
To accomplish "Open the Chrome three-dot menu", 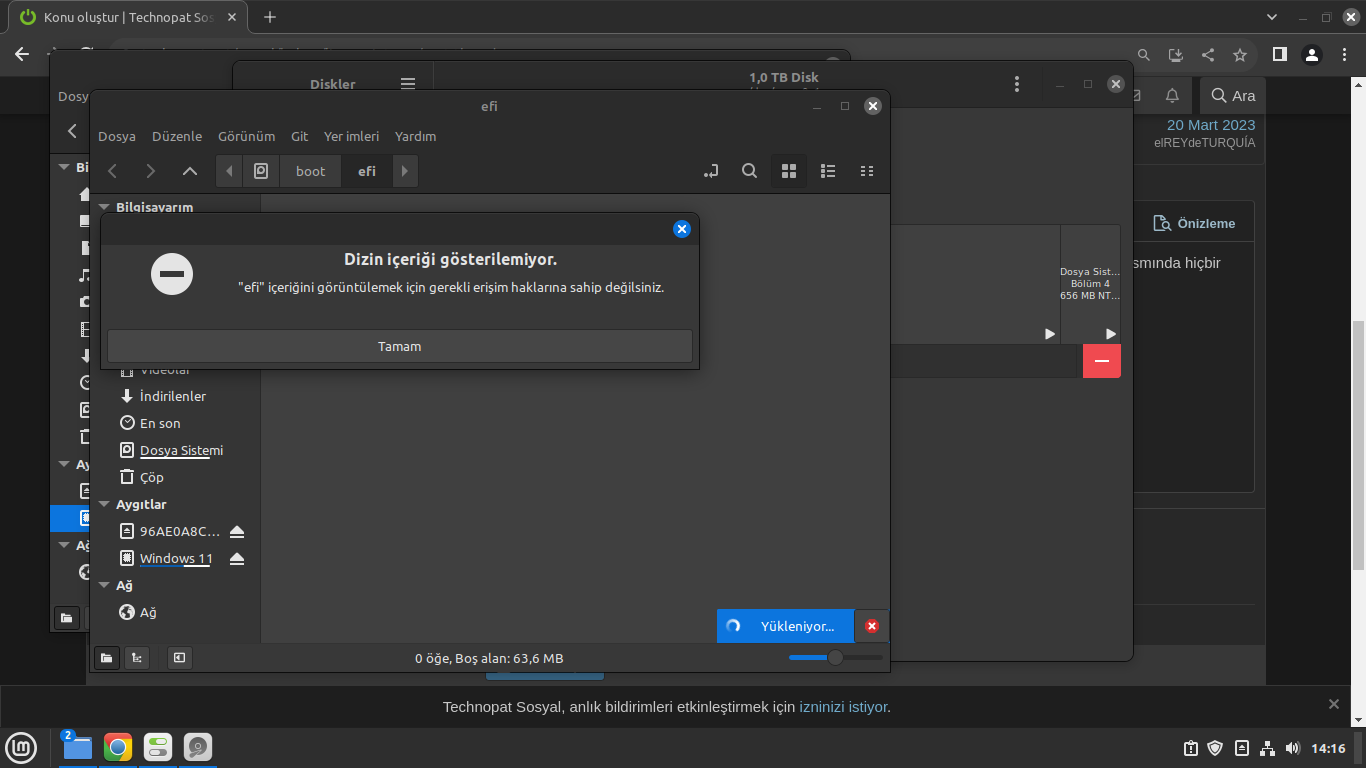I will (1346, 55).
